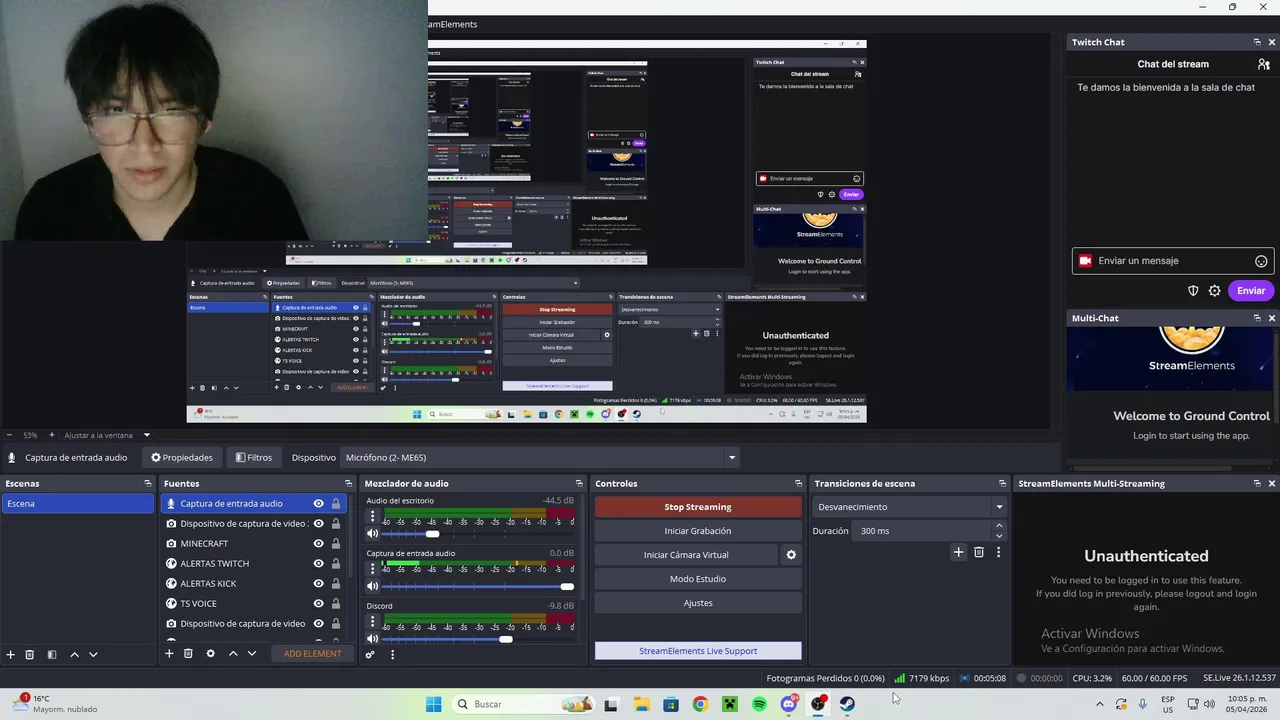The image size is (1280, 720).
Task: Toggle lock on TS VOICE source
Action: tap(336, 604)
